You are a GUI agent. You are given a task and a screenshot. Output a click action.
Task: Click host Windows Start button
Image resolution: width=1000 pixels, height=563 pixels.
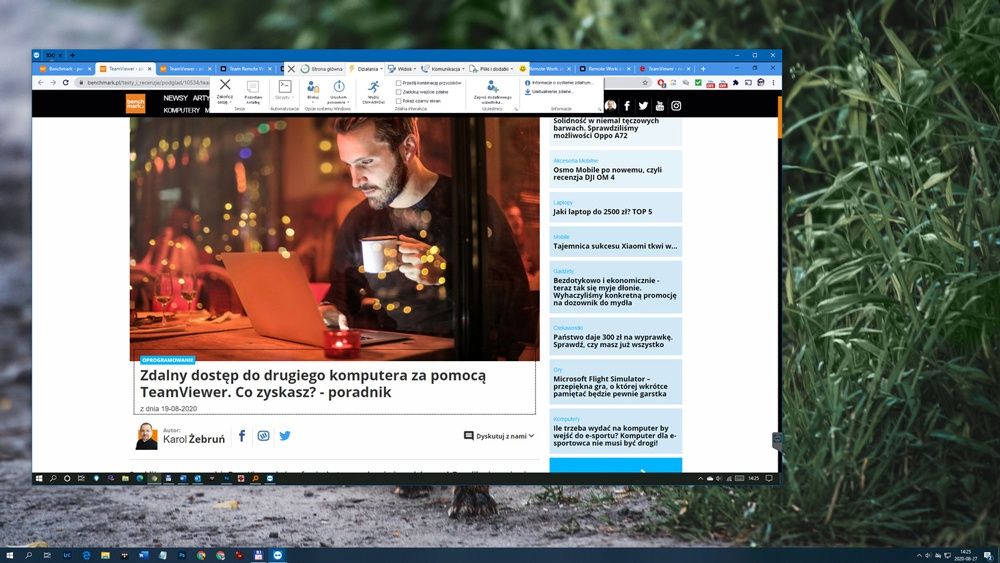pos(9,555)
